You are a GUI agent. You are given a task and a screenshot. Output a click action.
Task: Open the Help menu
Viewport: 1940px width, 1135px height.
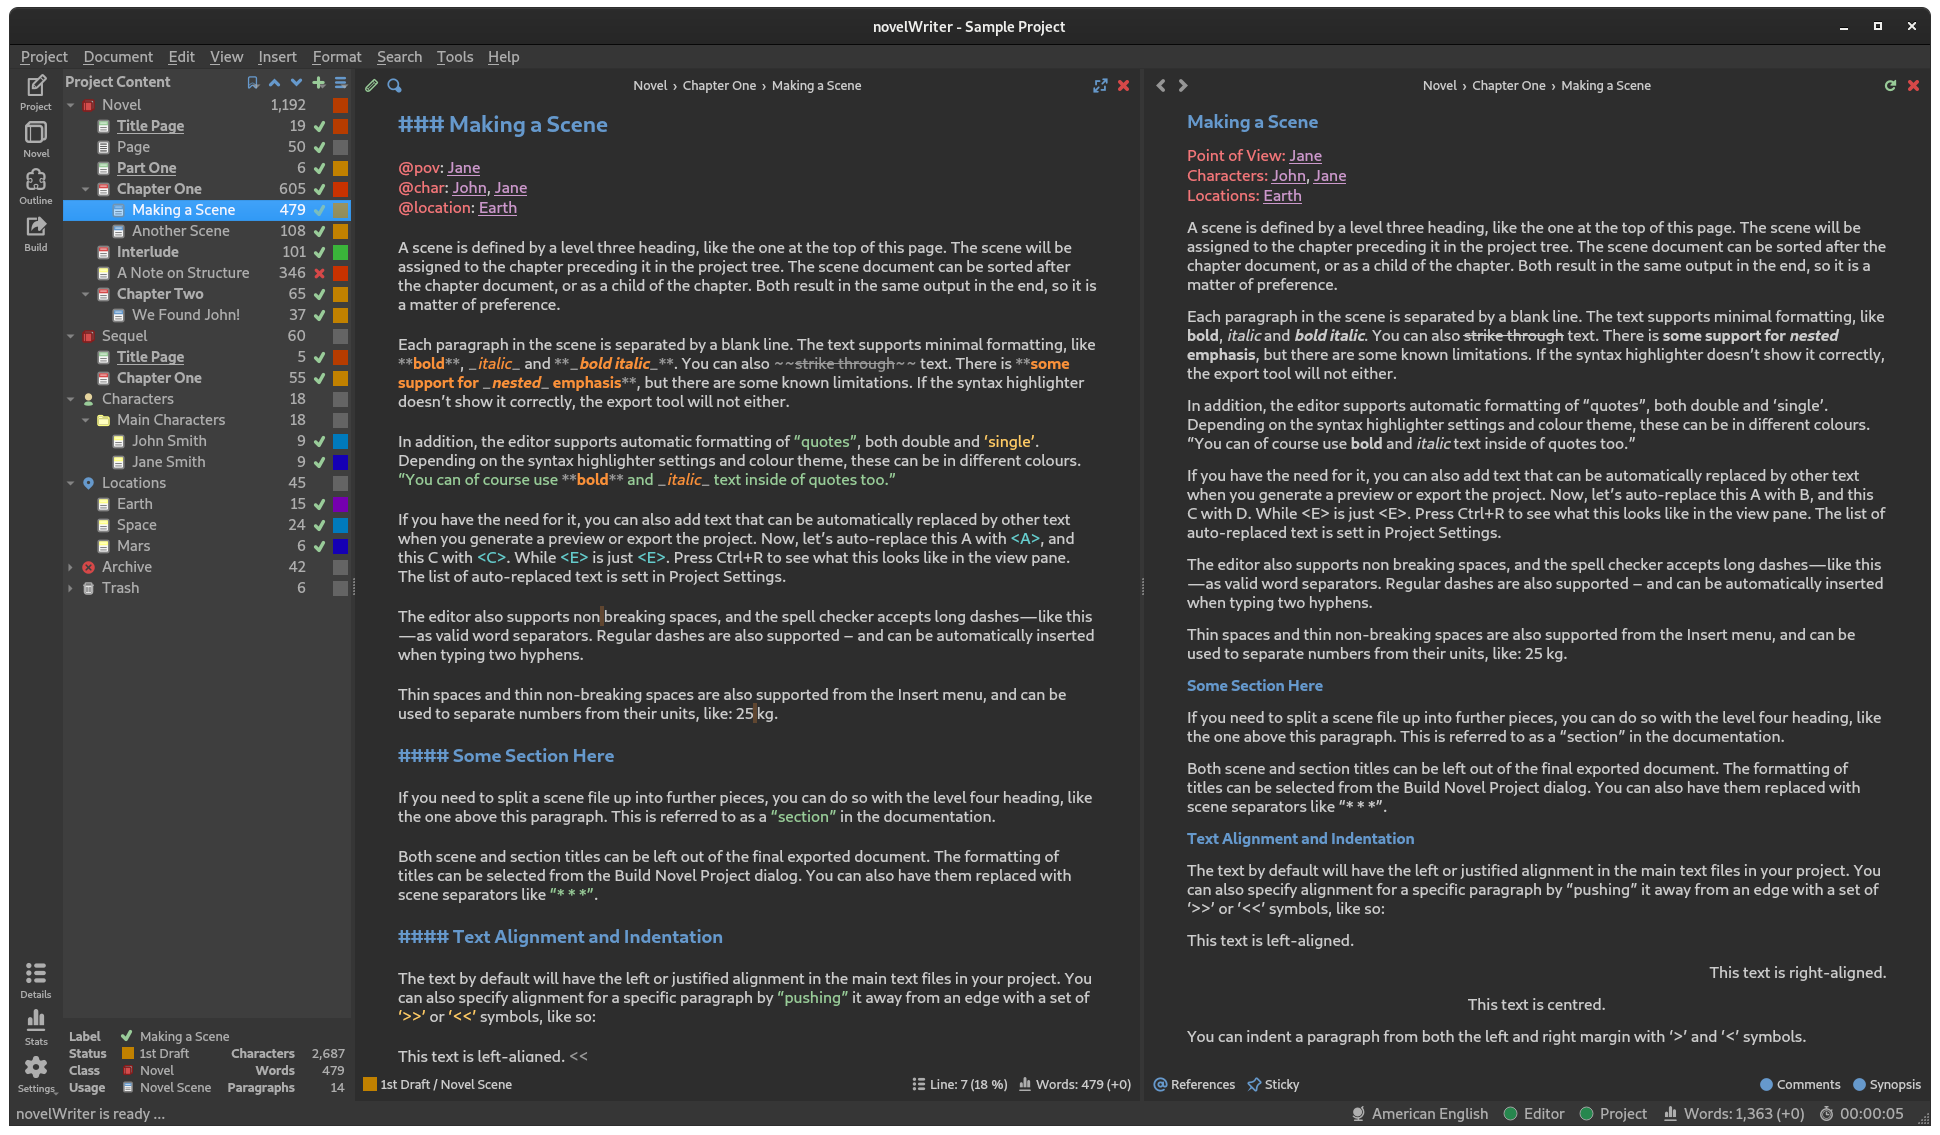[x=503, y=57]
